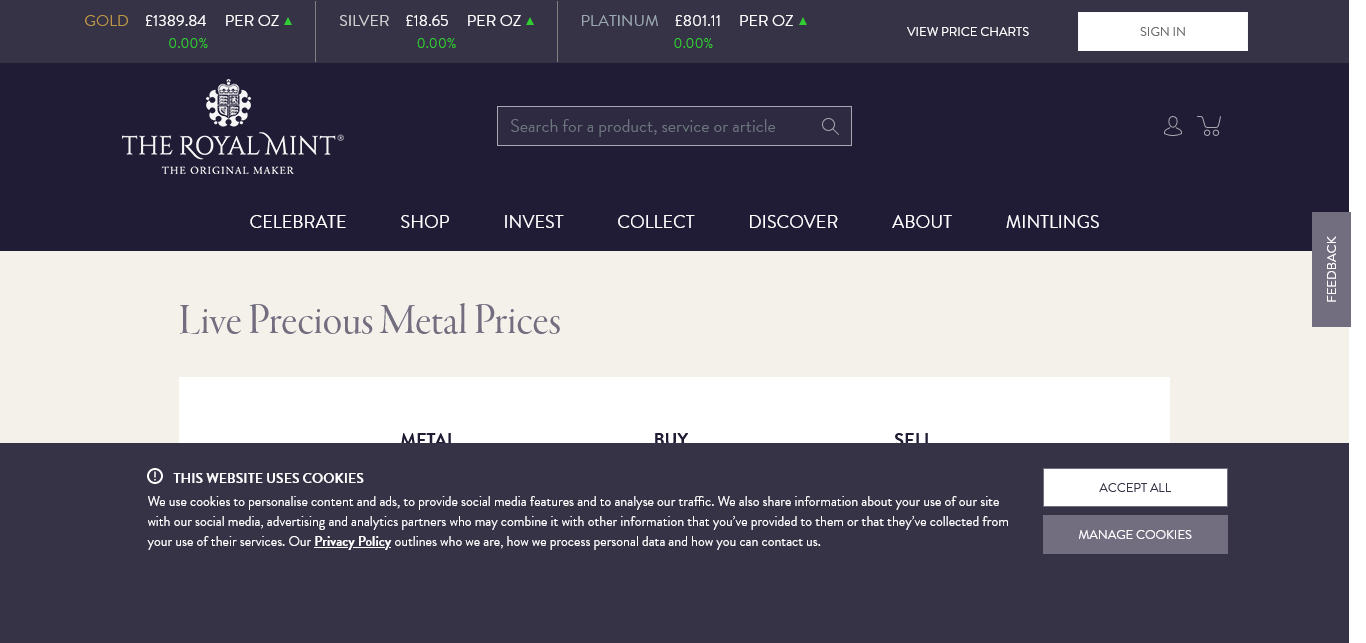Open the Shop menu
Screen dimensions: 1366x643
[x=425, y=222]
